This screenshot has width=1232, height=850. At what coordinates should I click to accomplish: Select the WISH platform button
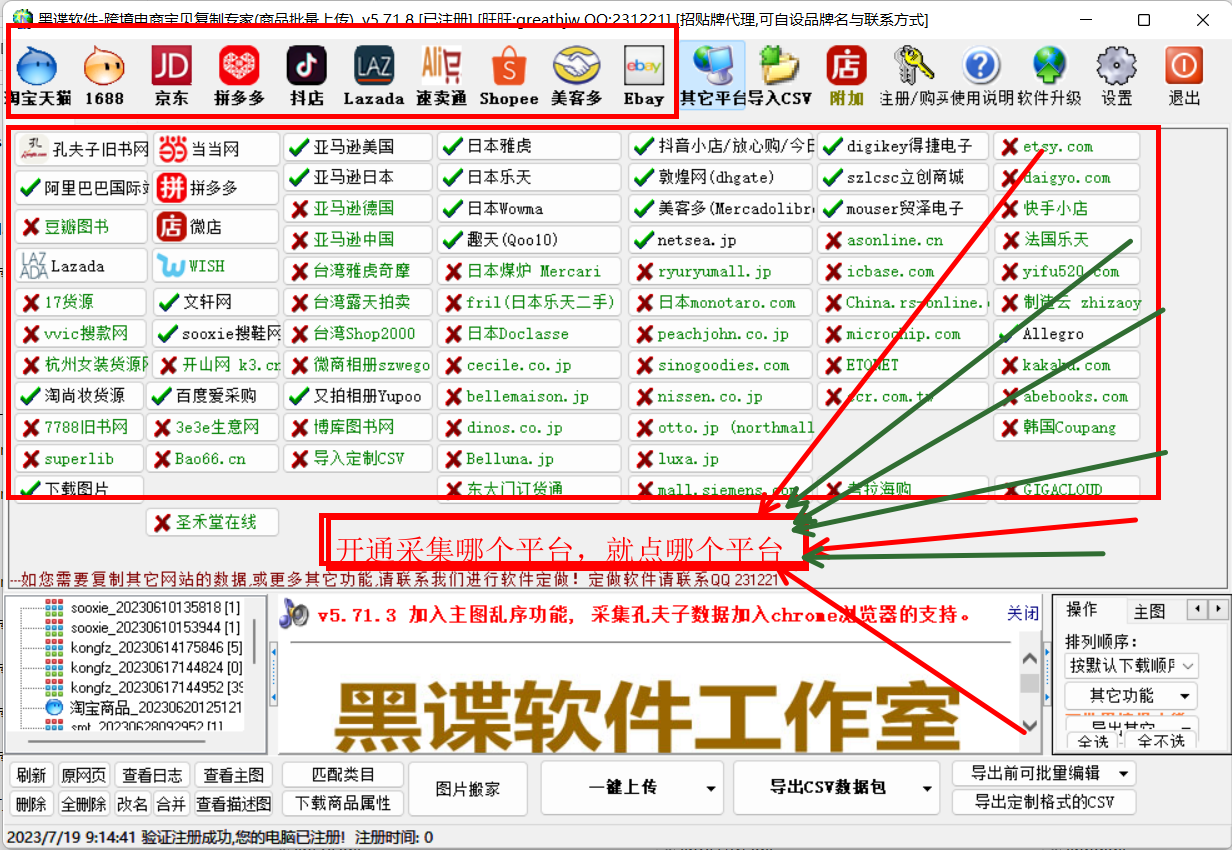216,266
